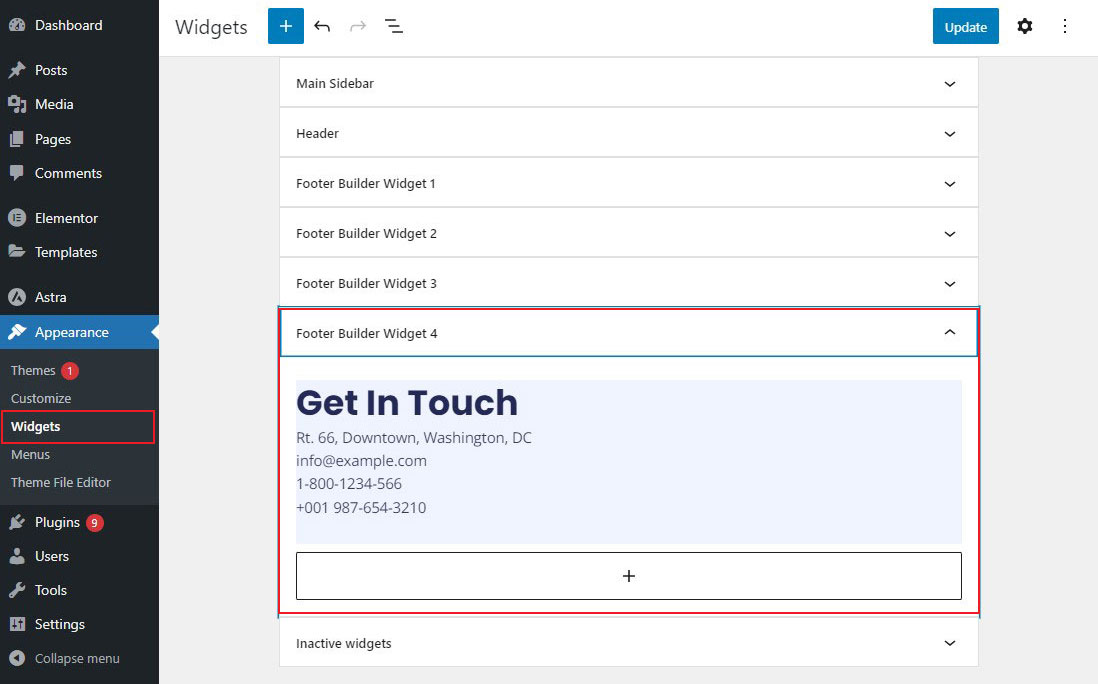
Task: Click the Pages icon in sidebar
Action: click(17, 139)
